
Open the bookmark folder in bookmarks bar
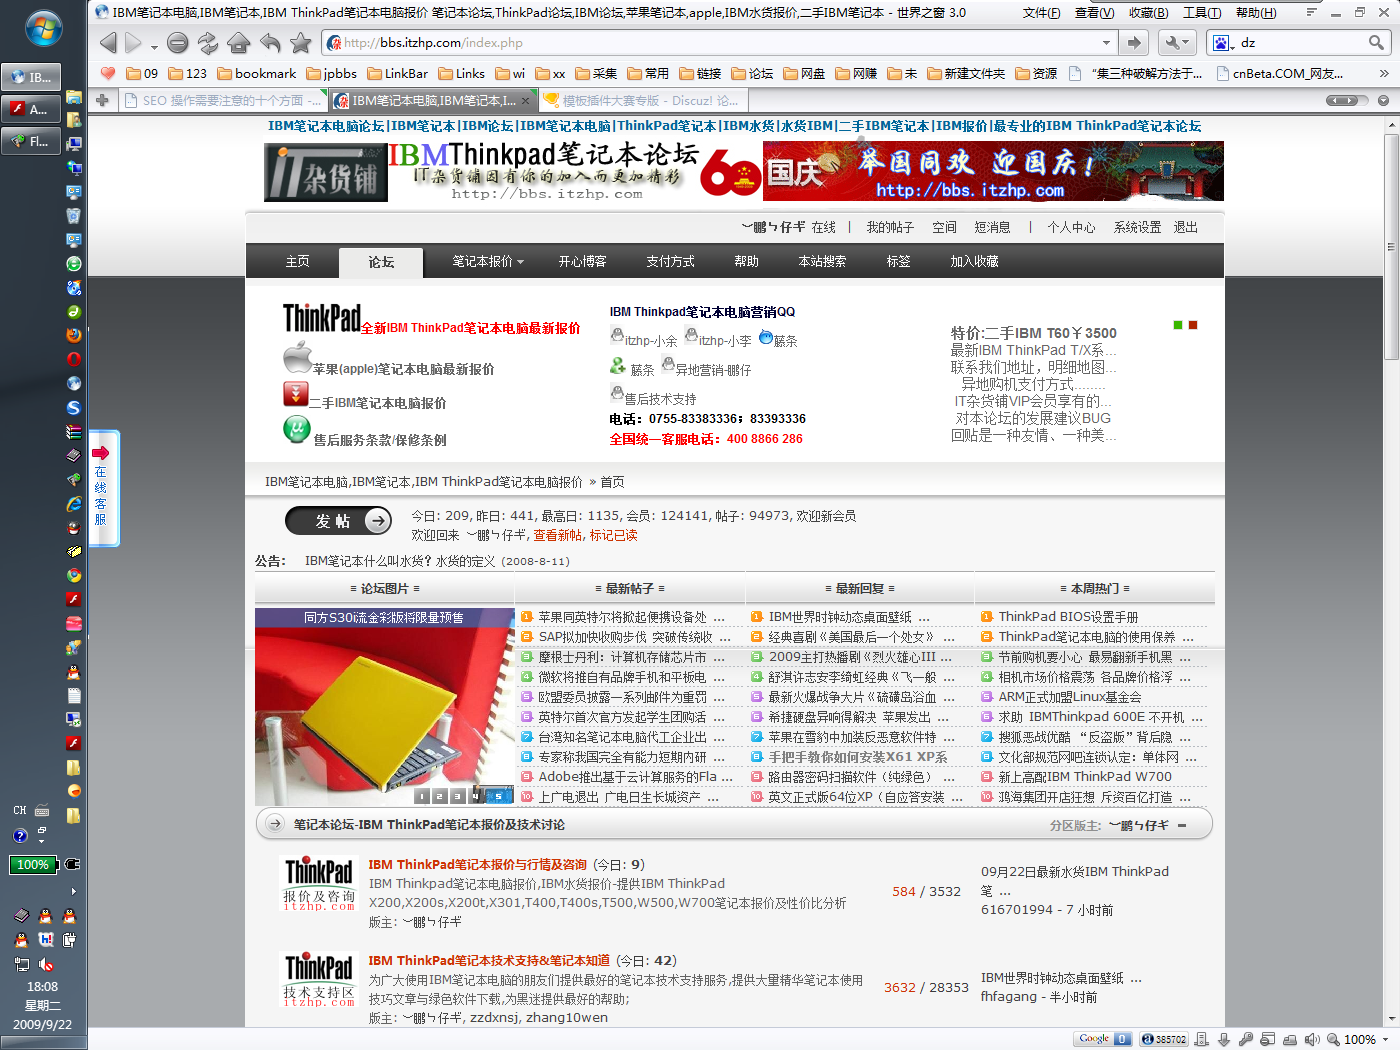257,73
